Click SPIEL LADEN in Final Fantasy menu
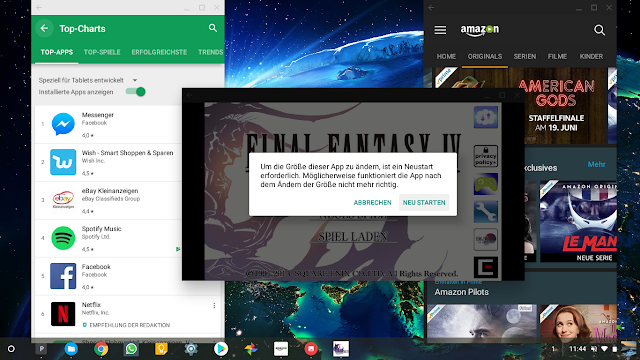This screenshot has height=360, width=640. tap(353, 236)
